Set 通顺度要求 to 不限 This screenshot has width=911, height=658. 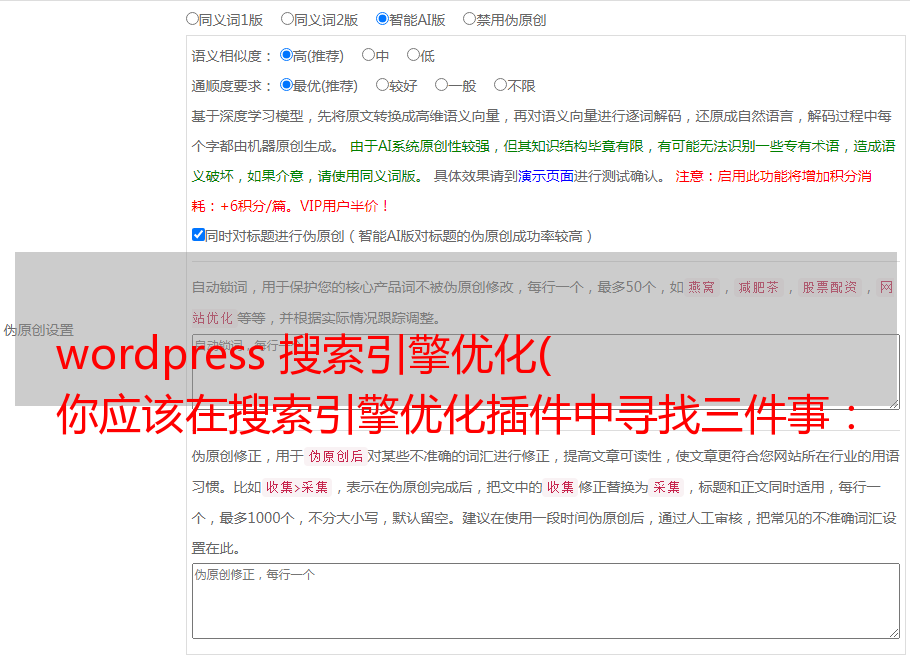pyautogui.click(x=500, y=85)
